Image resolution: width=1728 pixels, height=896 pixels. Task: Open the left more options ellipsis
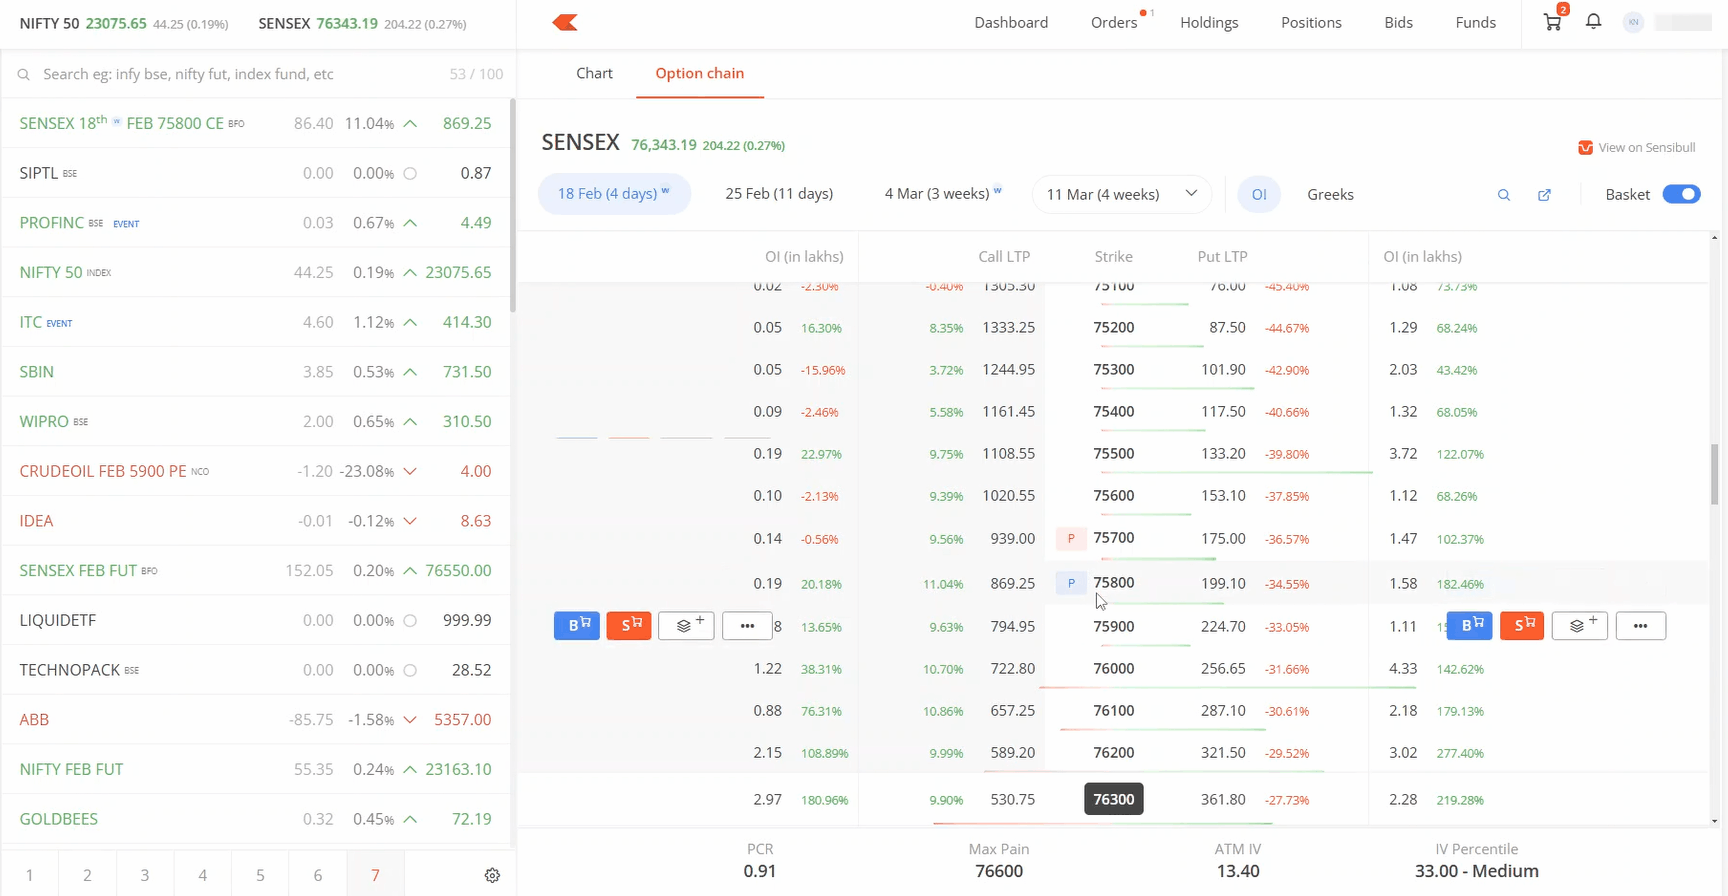747,626
